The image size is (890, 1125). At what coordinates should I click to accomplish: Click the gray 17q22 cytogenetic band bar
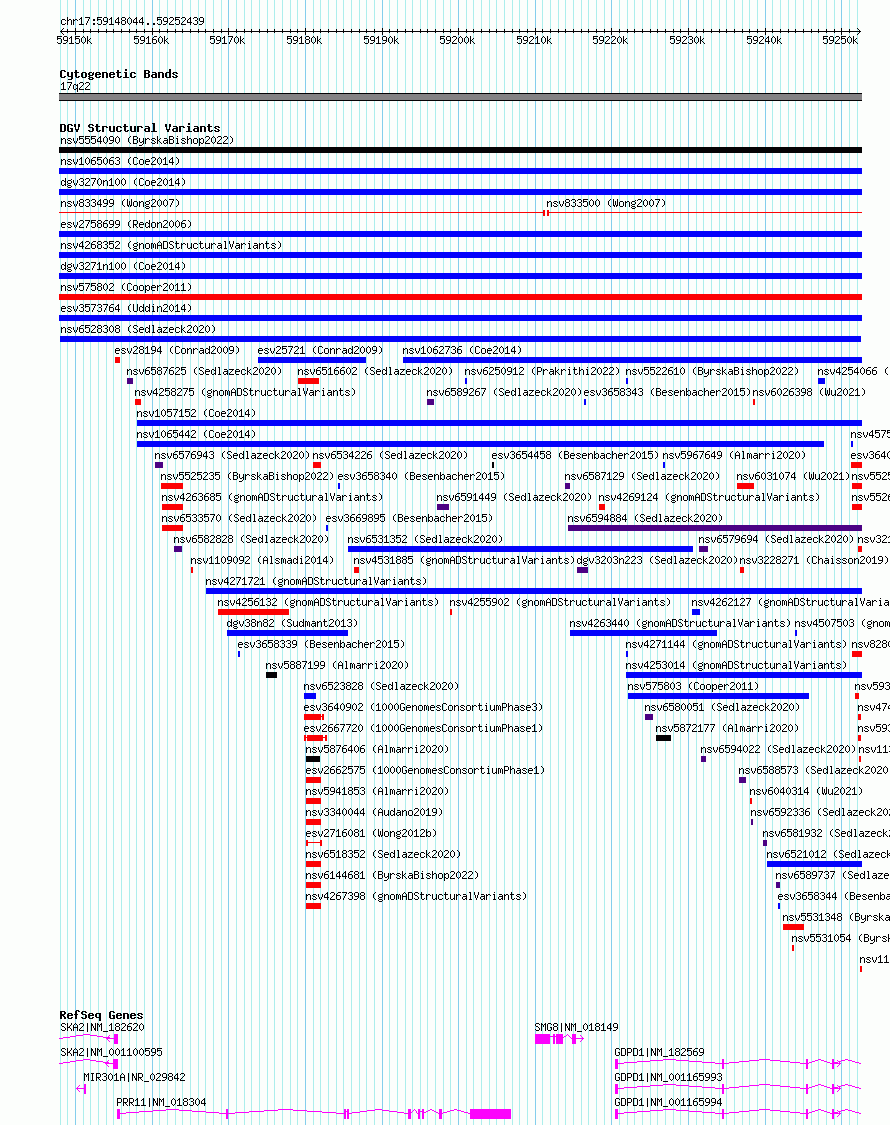(460, 97)
